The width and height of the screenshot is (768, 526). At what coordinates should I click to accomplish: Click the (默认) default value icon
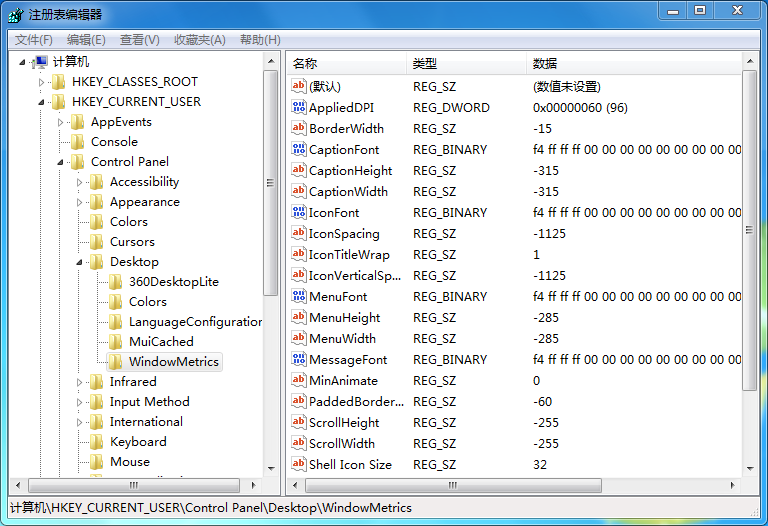click(x=298, y=87)
